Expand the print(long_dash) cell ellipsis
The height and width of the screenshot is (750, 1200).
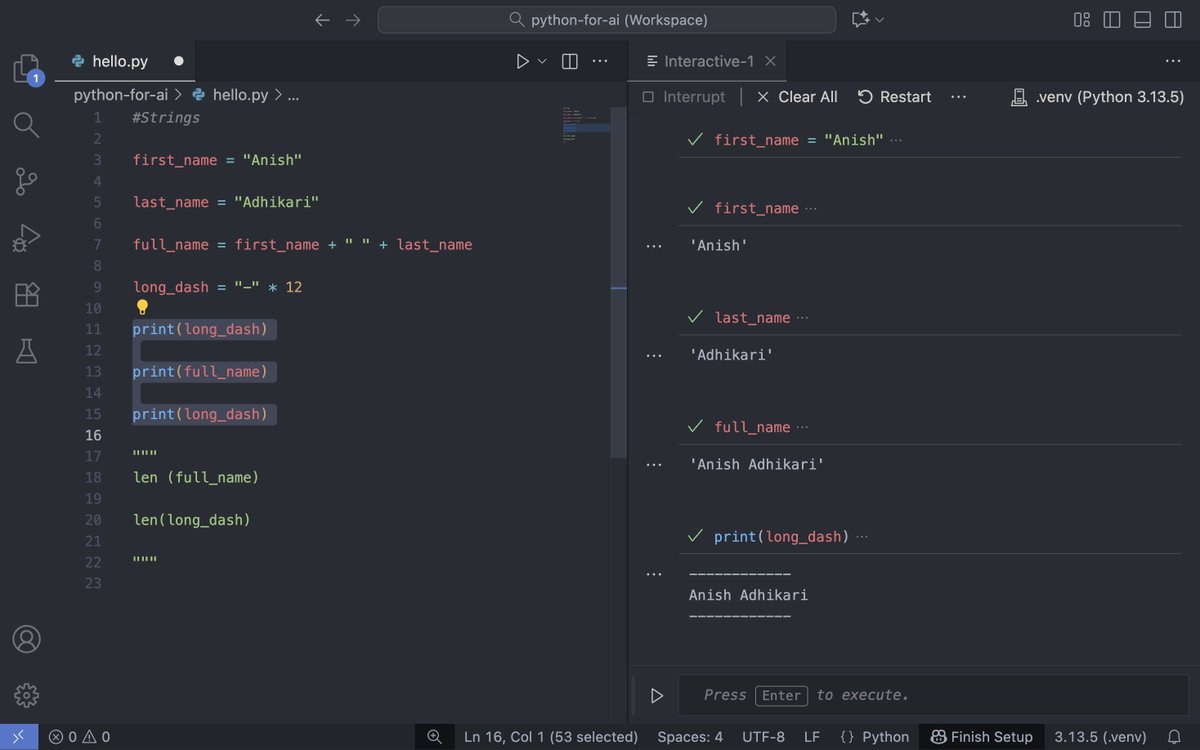tap(862, 537)
